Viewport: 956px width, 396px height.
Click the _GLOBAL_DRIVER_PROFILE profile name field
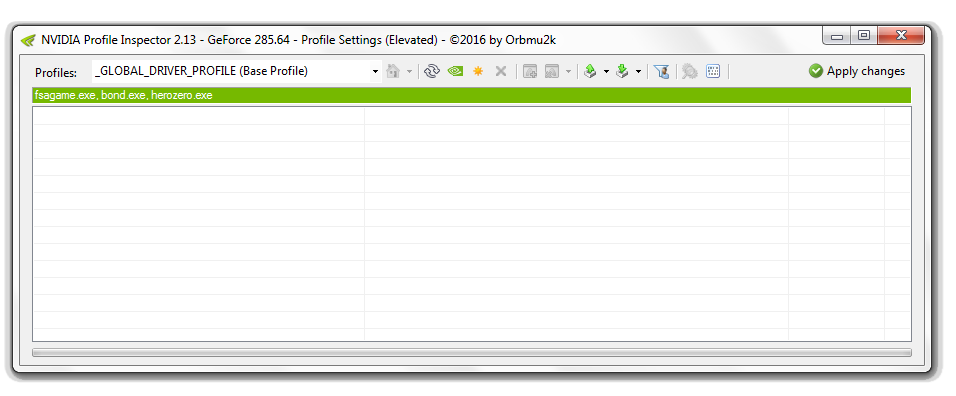click(x=231, y=71)
